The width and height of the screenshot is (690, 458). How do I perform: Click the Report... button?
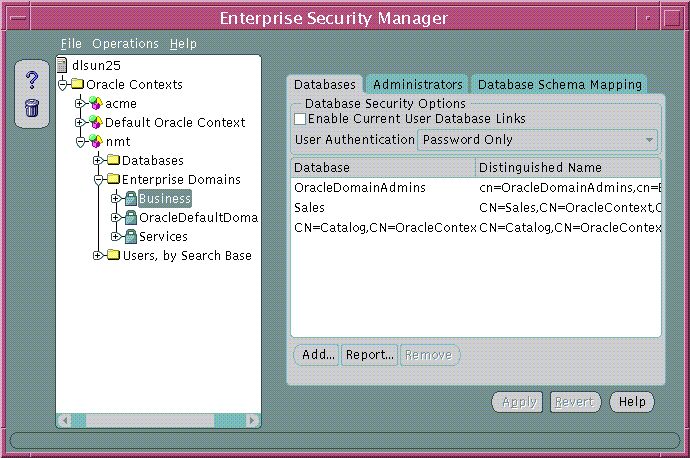coord(369,355)
